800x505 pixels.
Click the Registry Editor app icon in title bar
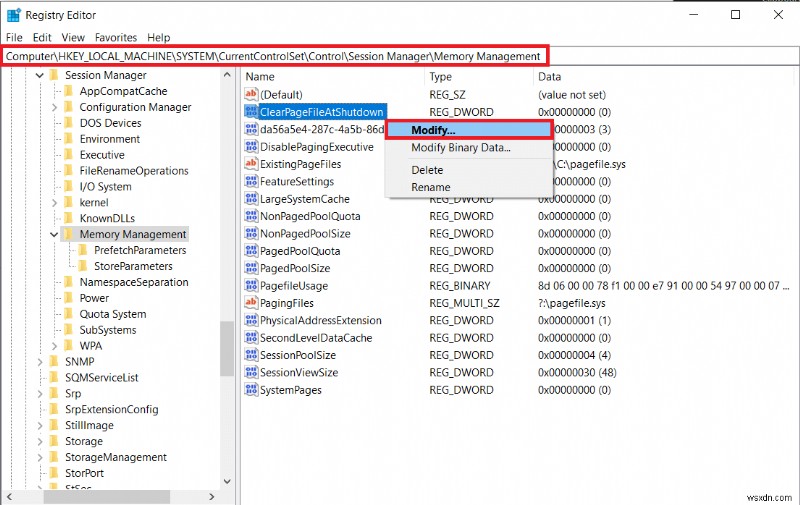[13, 15]
